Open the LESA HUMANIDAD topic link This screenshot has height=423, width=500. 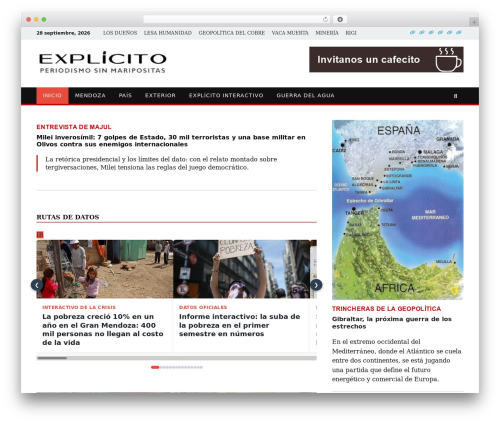click(x=168, y=33)
